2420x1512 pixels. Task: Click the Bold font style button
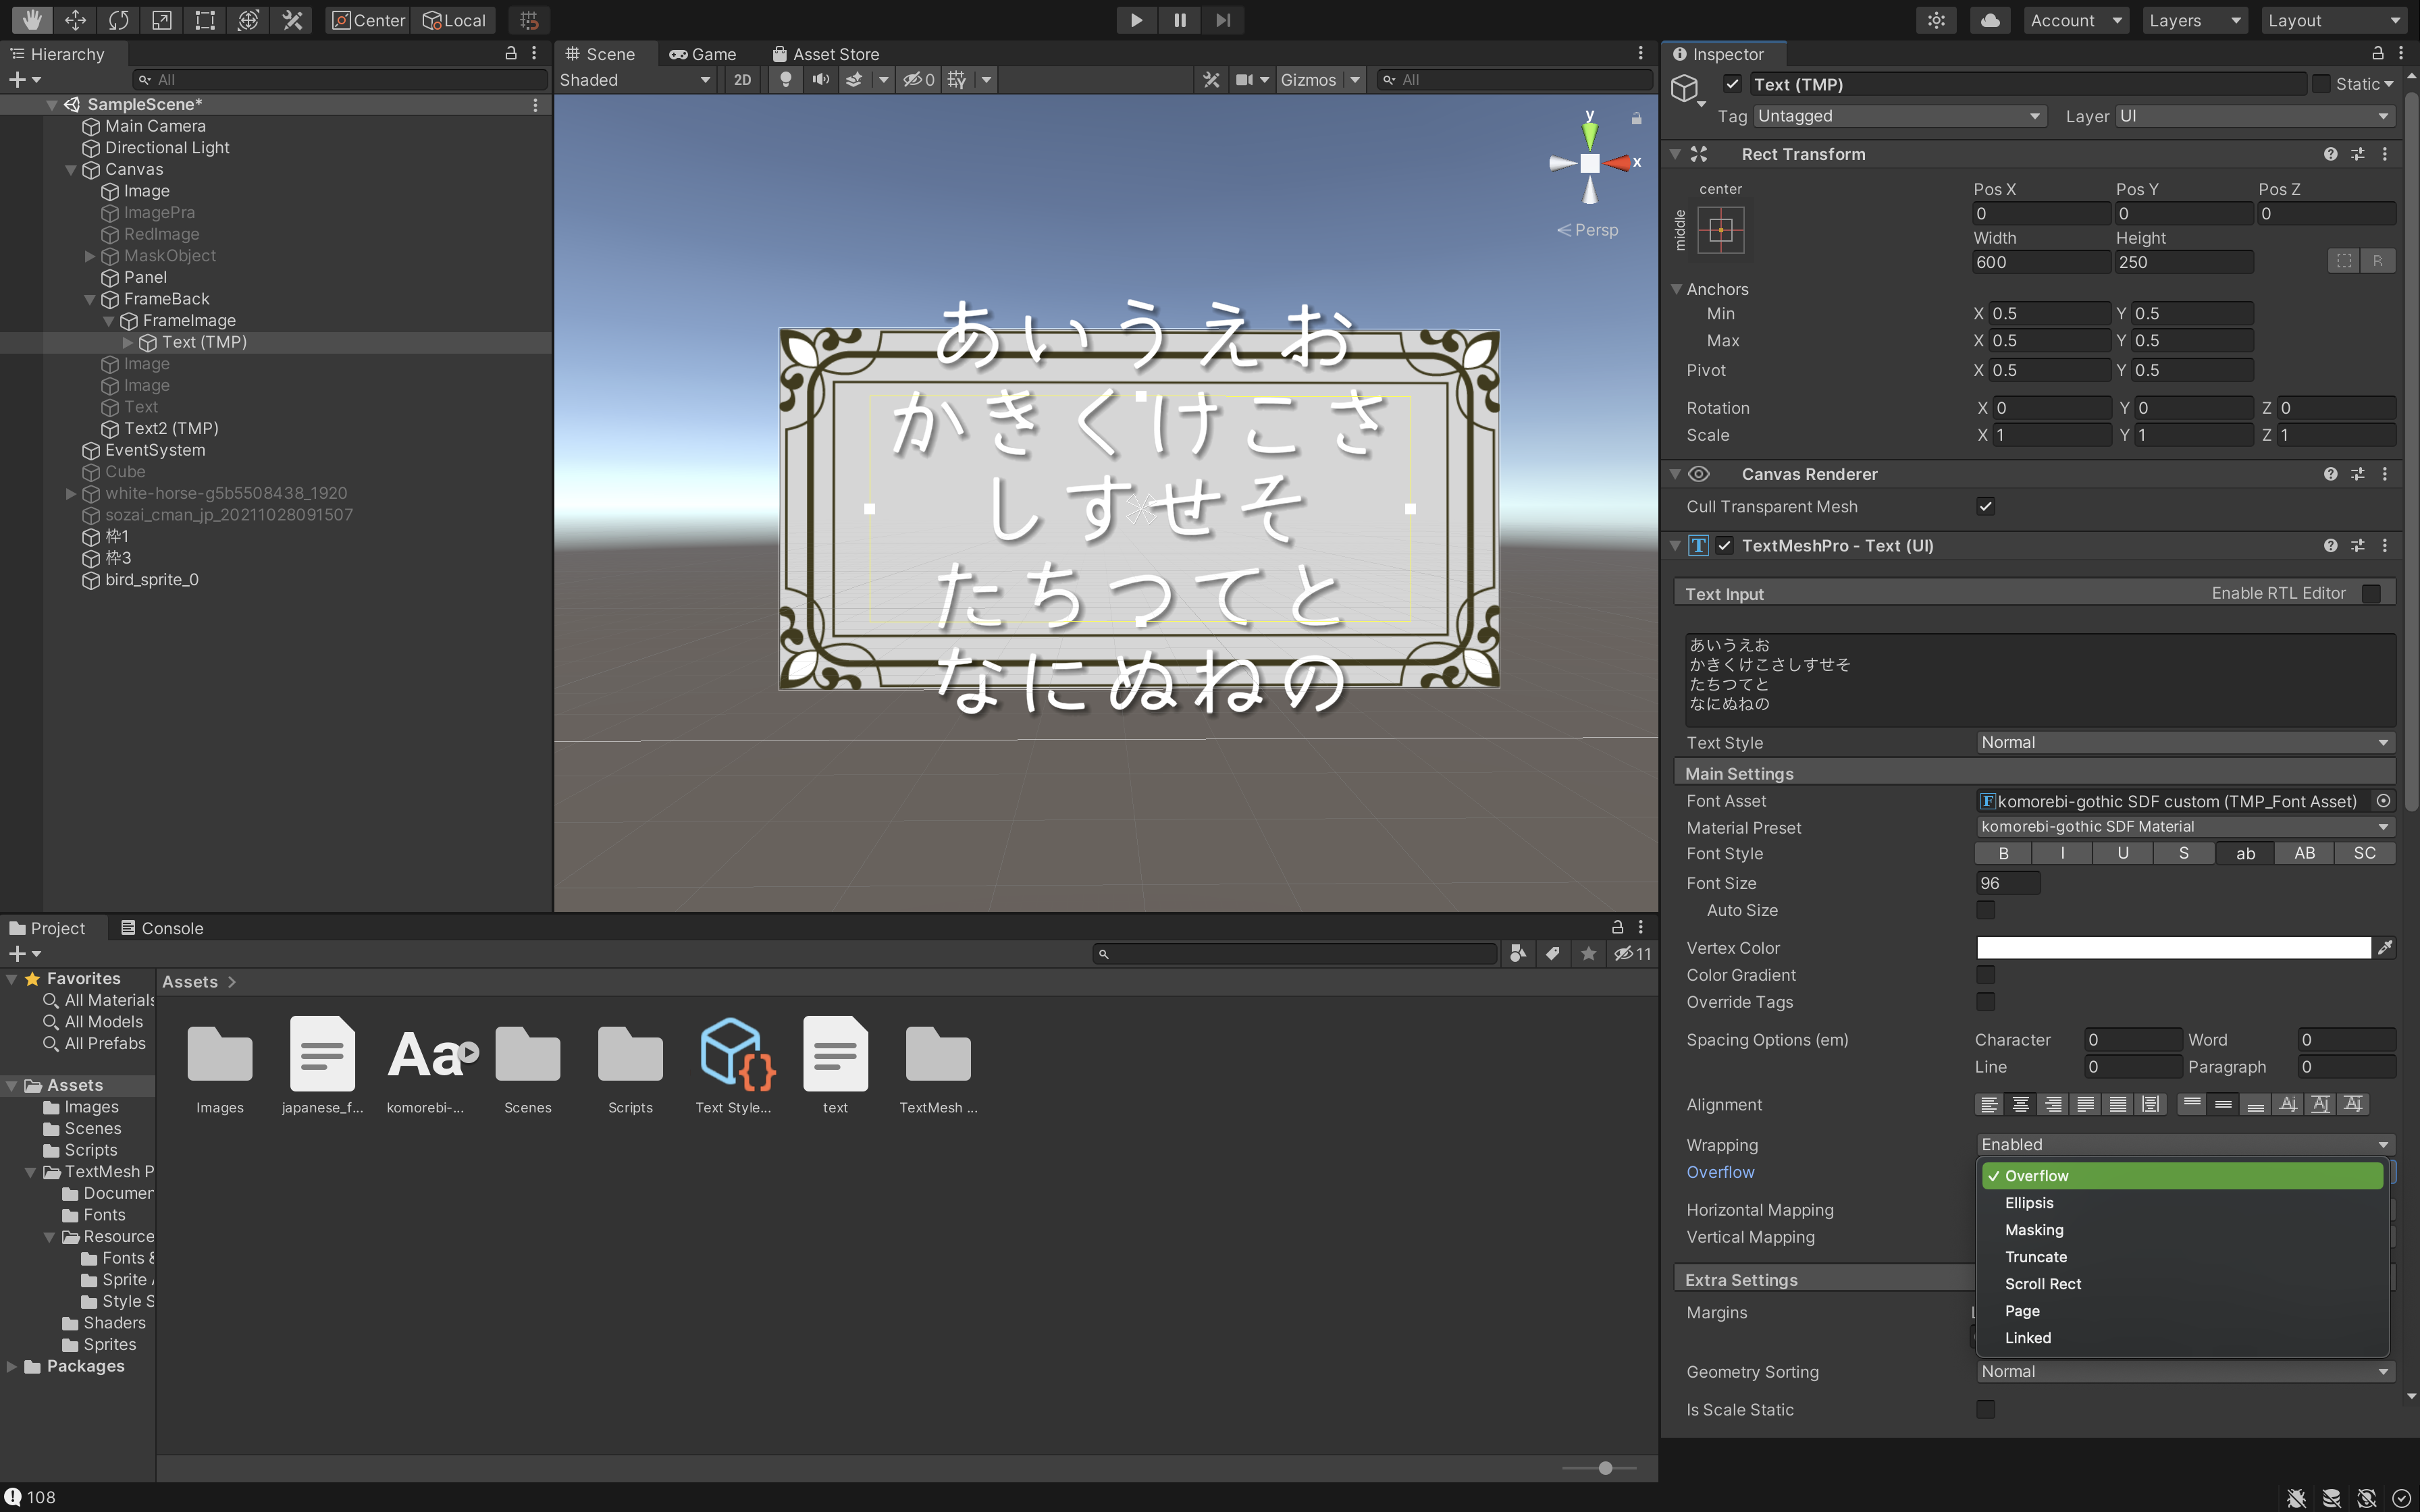[x=2003, y=853]
